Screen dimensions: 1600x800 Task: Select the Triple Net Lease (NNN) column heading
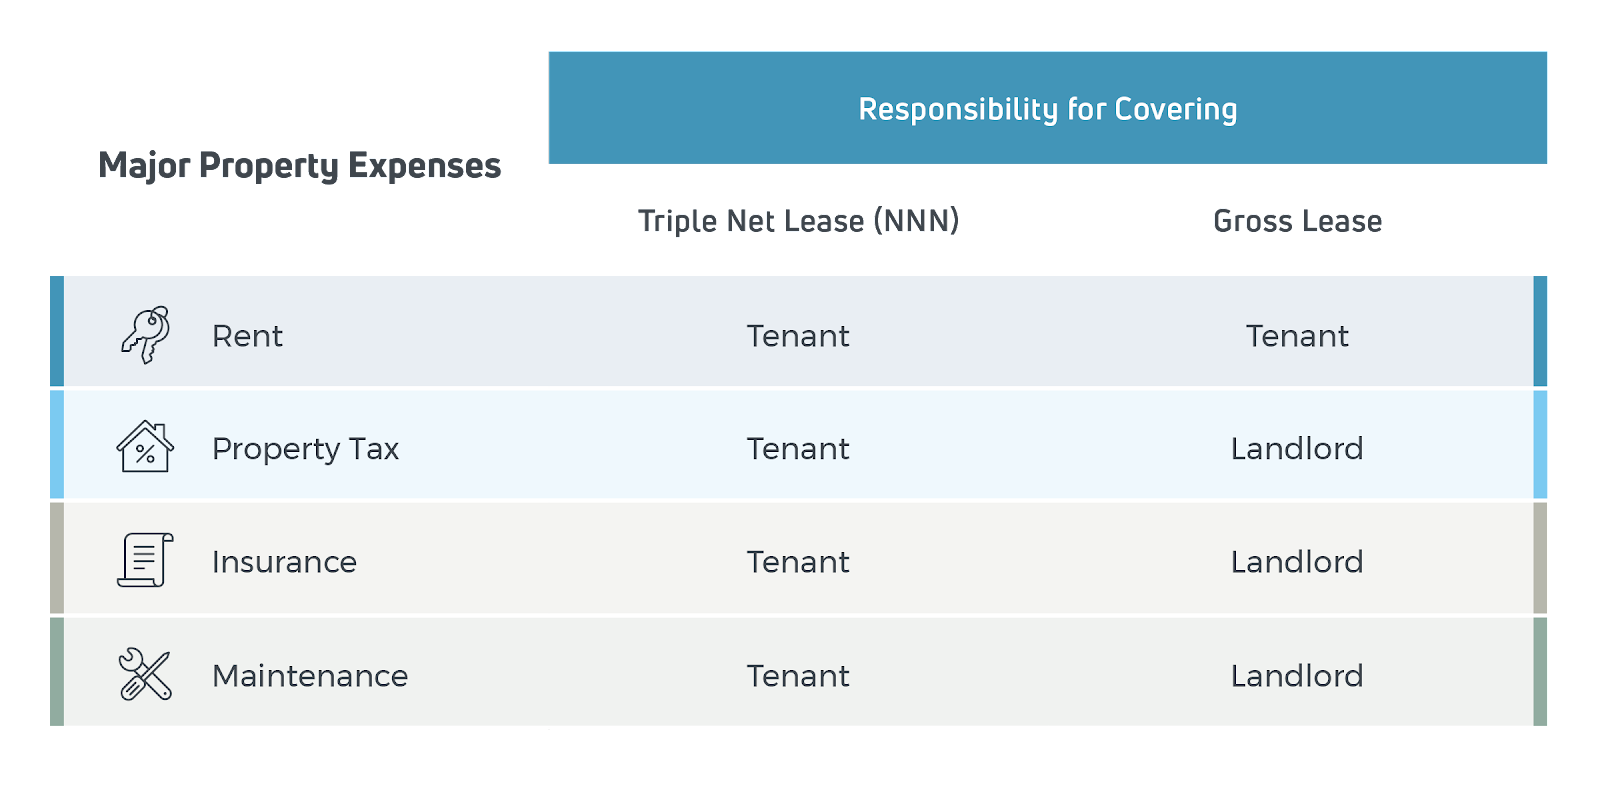[798, 221]
